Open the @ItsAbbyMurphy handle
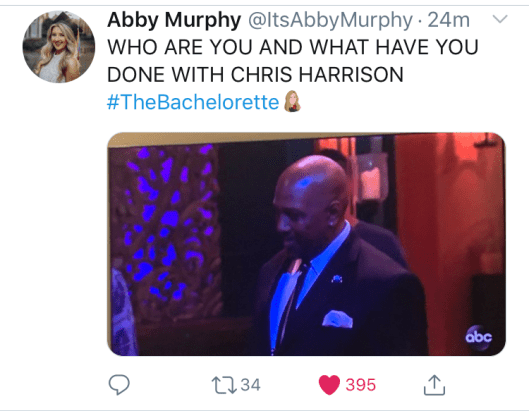This screenshot has height=411, width=529. click(x=330, y=20)
